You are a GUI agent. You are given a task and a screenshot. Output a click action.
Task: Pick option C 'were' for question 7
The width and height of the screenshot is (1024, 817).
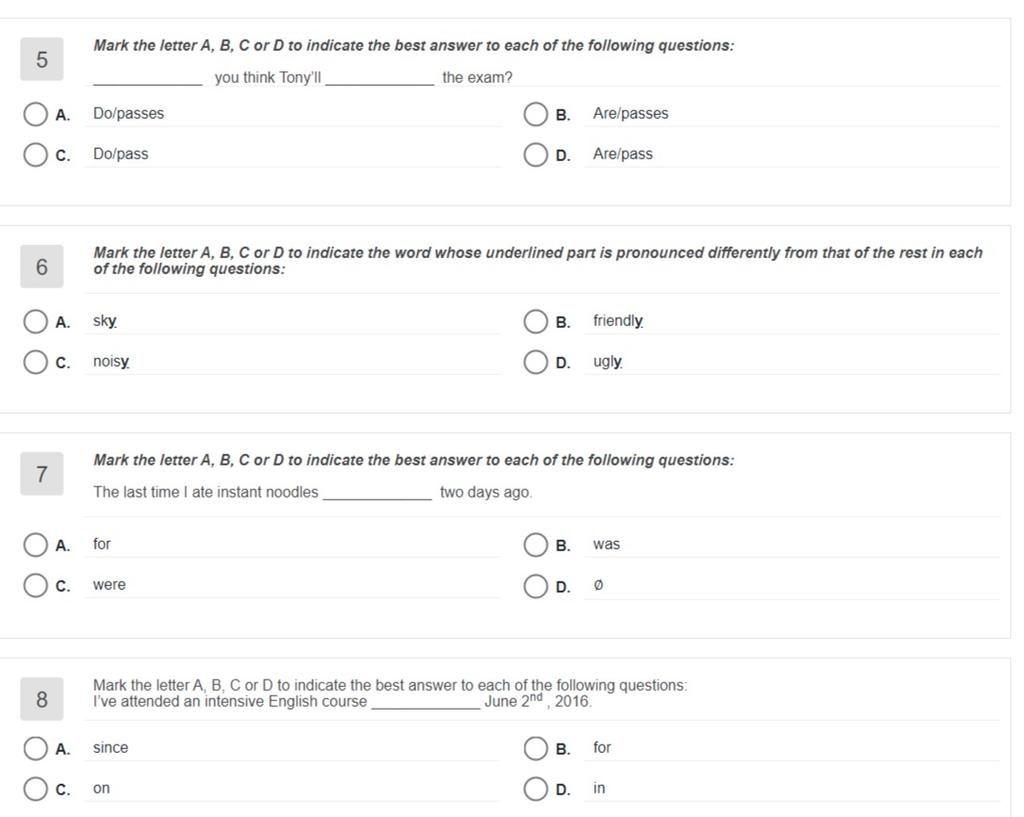tap(35, 586)
